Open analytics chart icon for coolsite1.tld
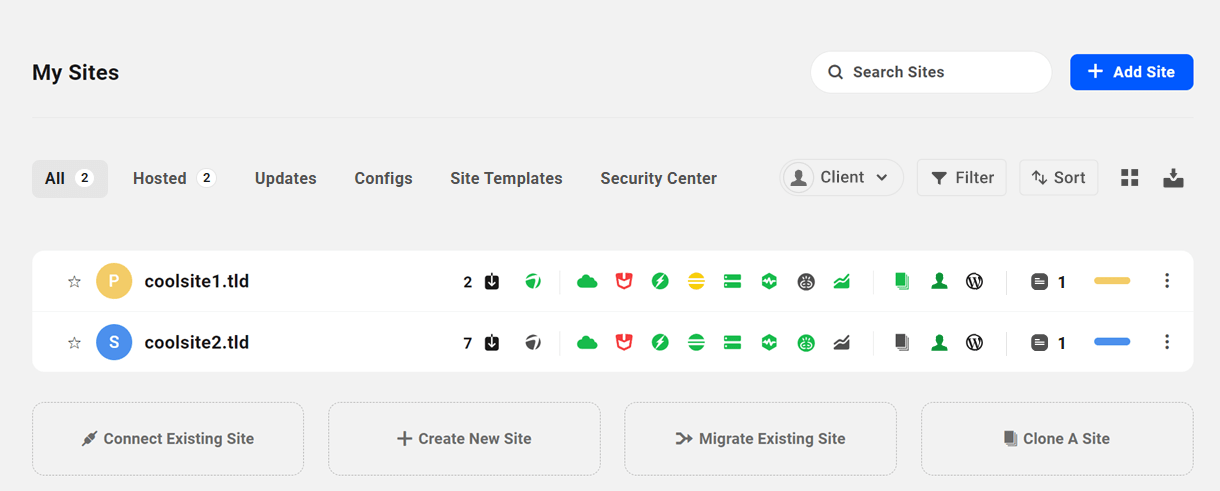Image resolution: width=1220 pixels, height=491 pixels. pos(842,282)
